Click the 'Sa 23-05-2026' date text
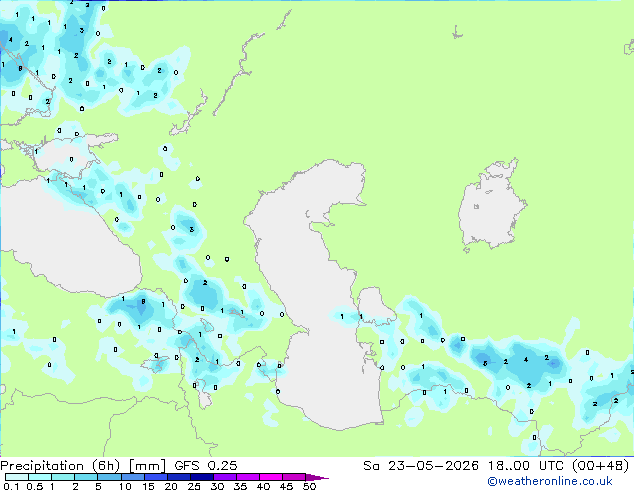Viewport: 634px width, 490px height. [421, 466]
